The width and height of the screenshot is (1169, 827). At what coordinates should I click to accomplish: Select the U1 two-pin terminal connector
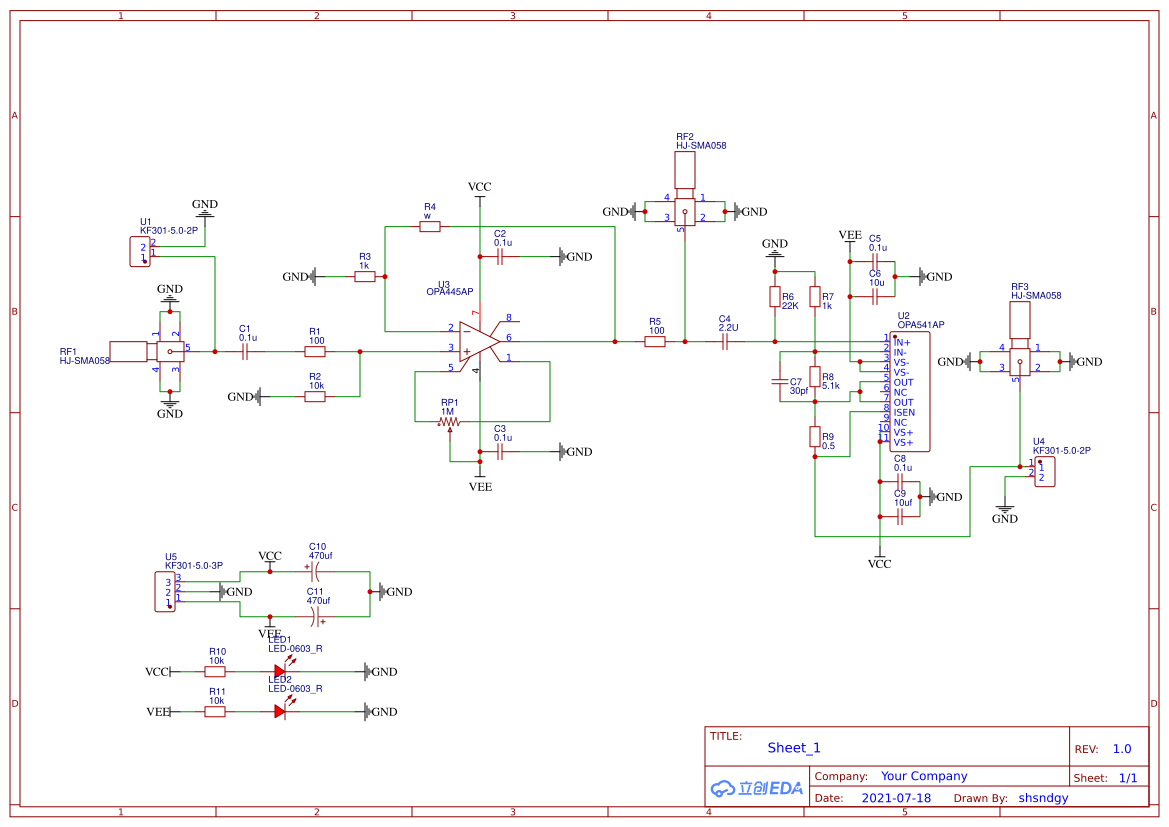[x=139, y=252]
